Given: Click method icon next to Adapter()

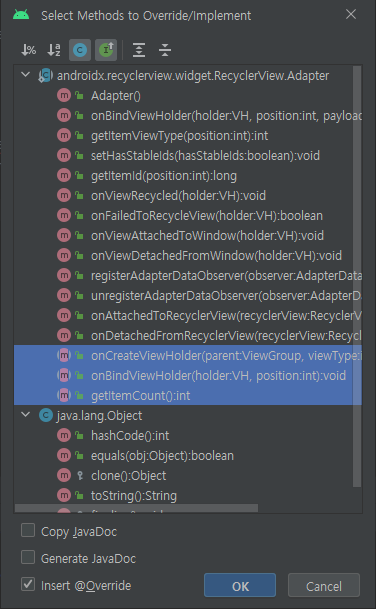Looking at the screenshot, I should pyautogui.click(x=64, y=96).
